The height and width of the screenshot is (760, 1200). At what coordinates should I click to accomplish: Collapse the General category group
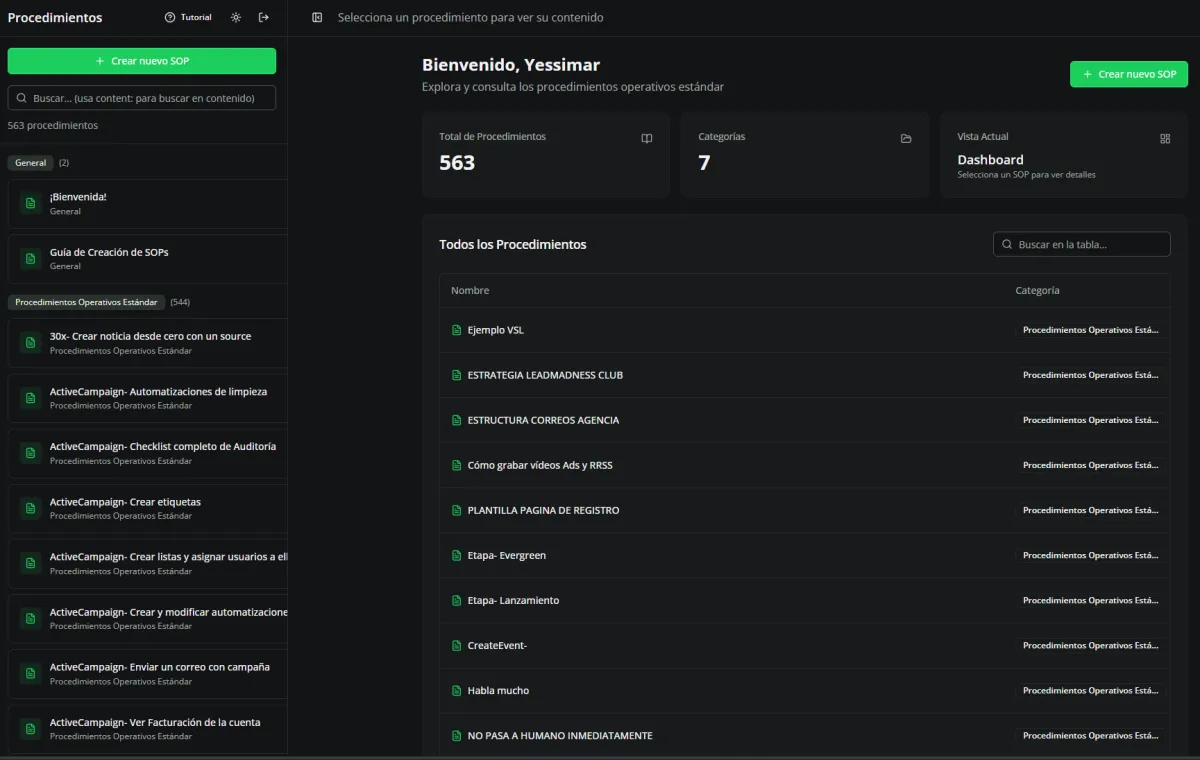tap(31, 163)
